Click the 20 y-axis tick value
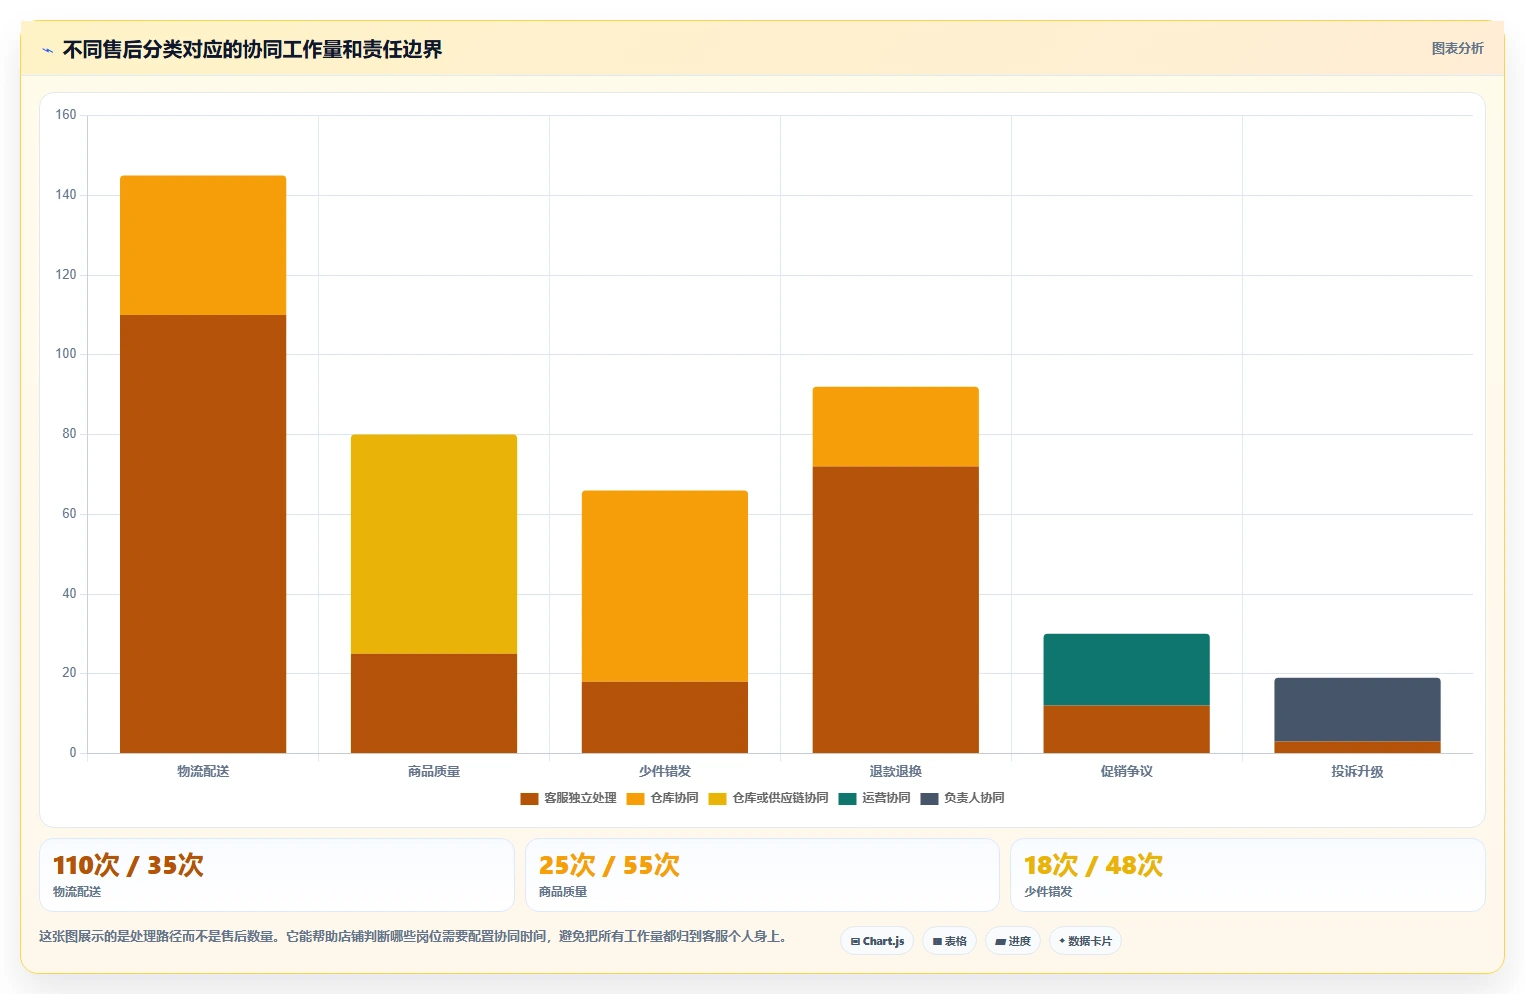 (x=69, y=673)
